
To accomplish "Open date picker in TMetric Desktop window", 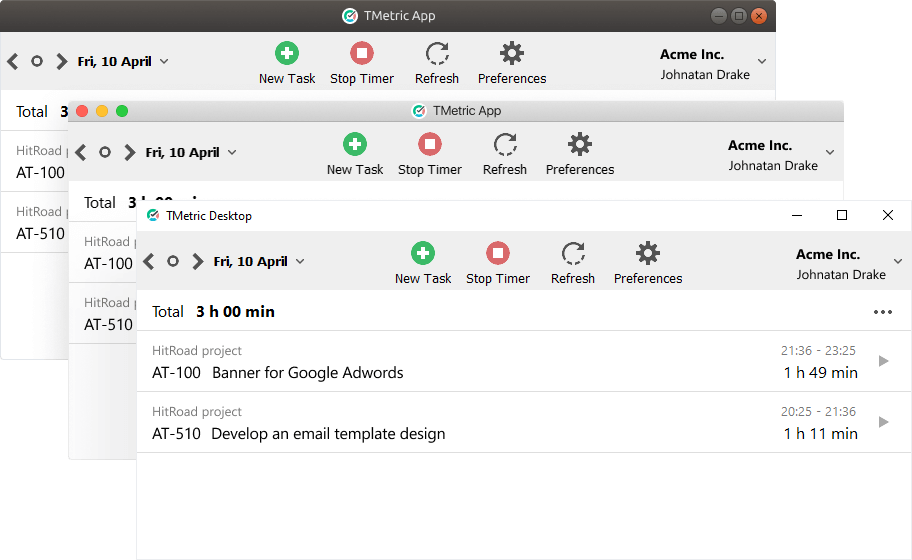I will (x=259, y=262).
